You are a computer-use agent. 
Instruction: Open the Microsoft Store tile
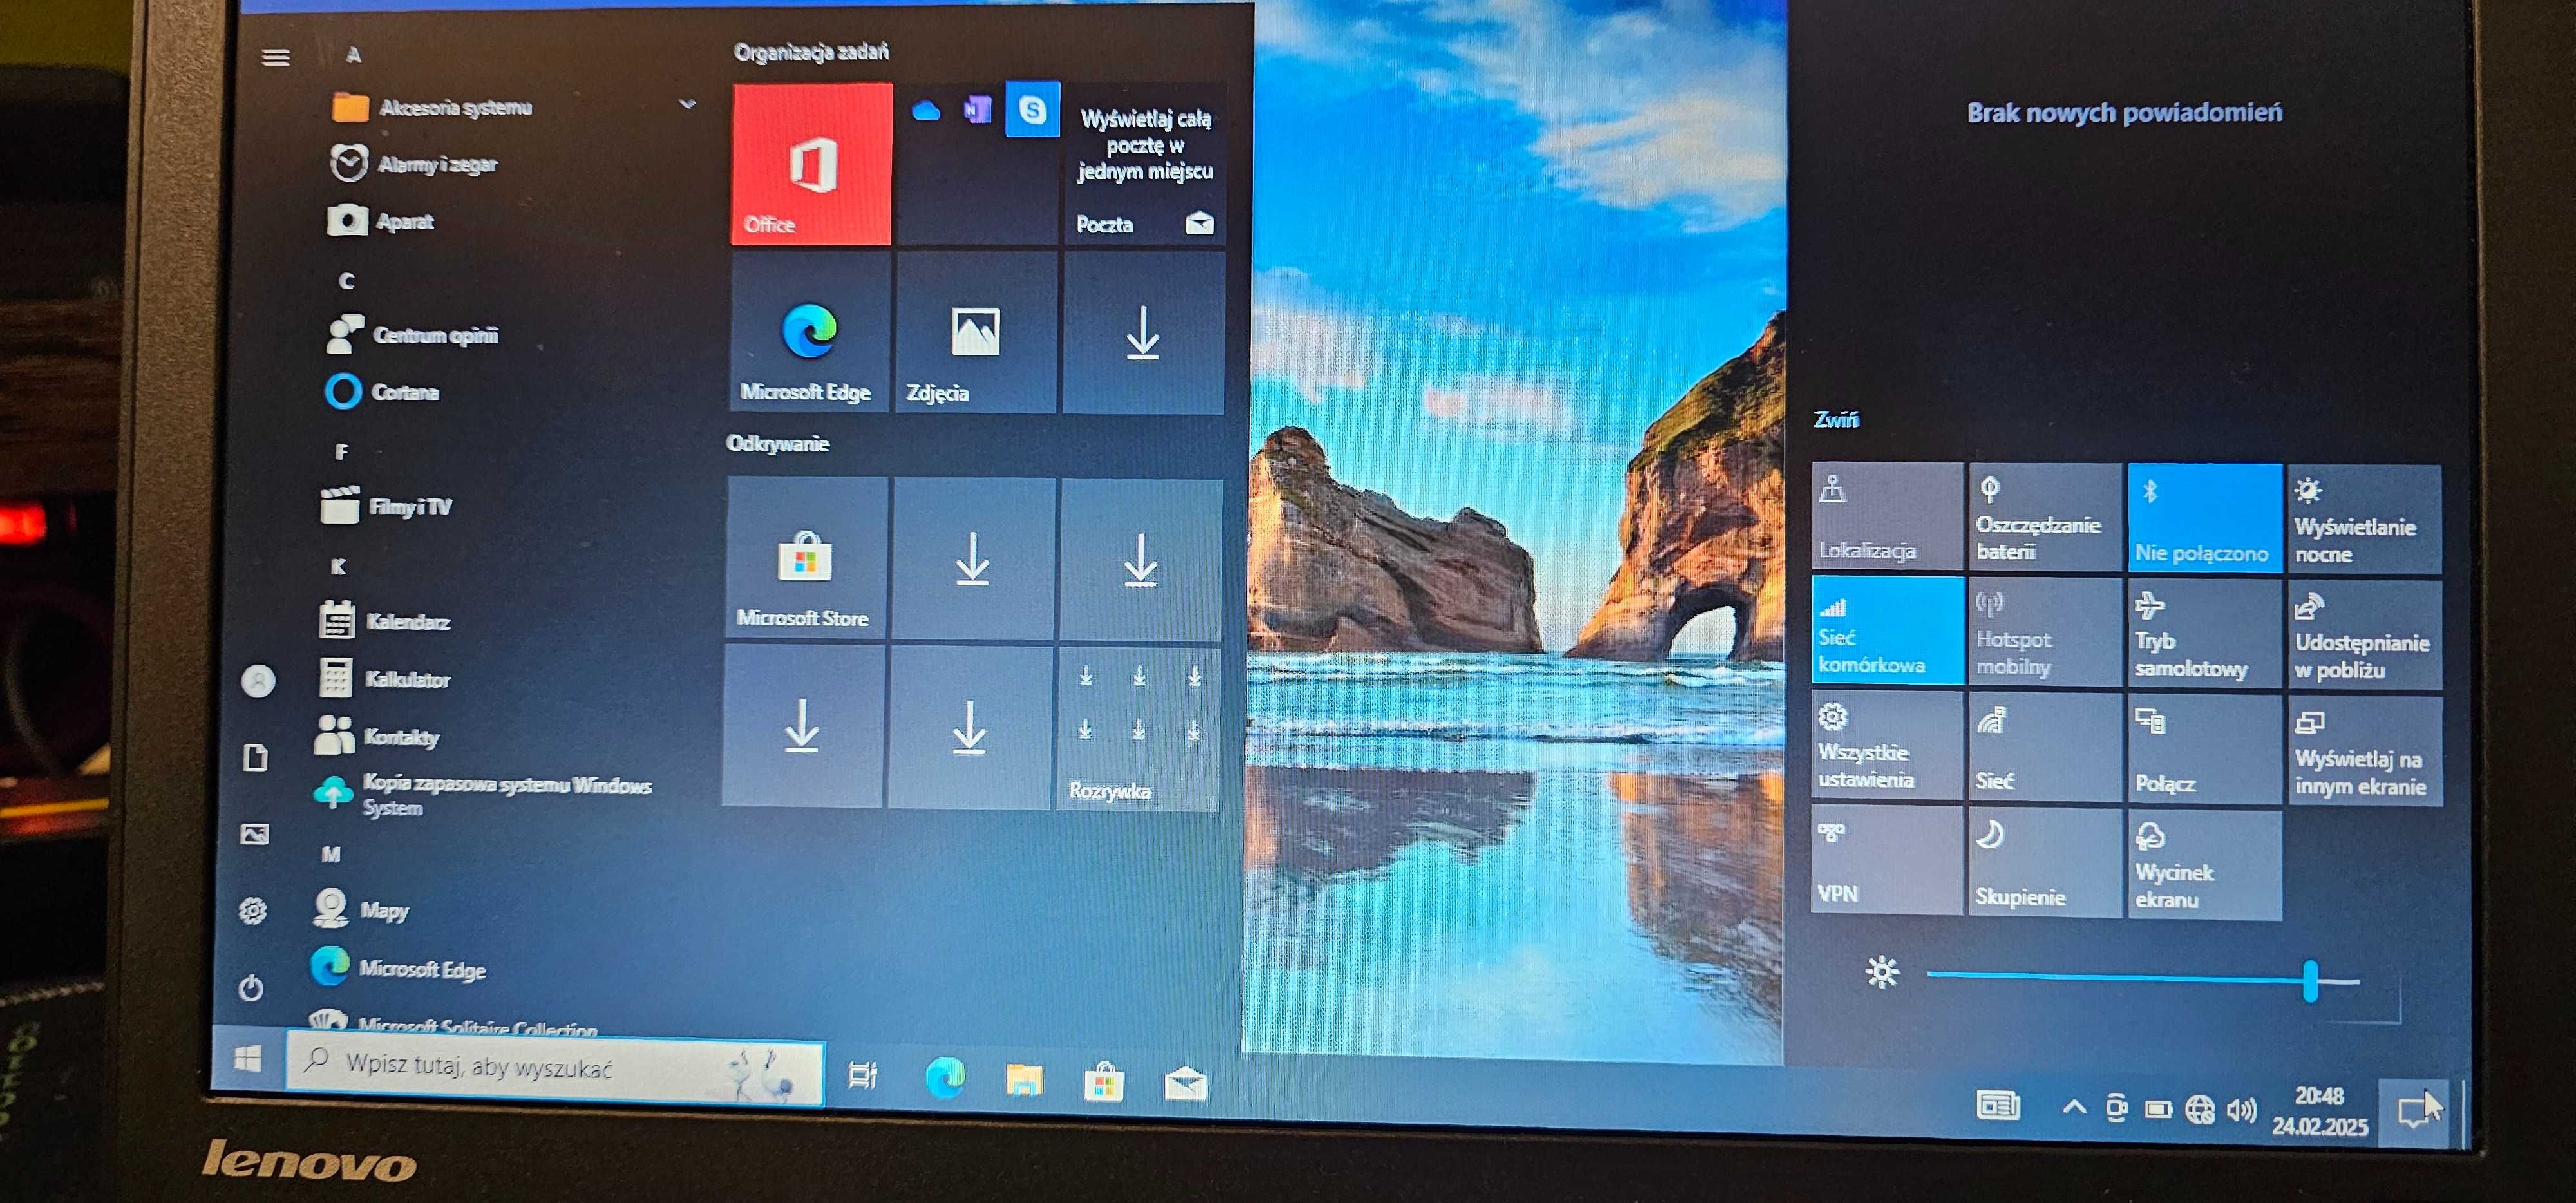coord(807,558)
